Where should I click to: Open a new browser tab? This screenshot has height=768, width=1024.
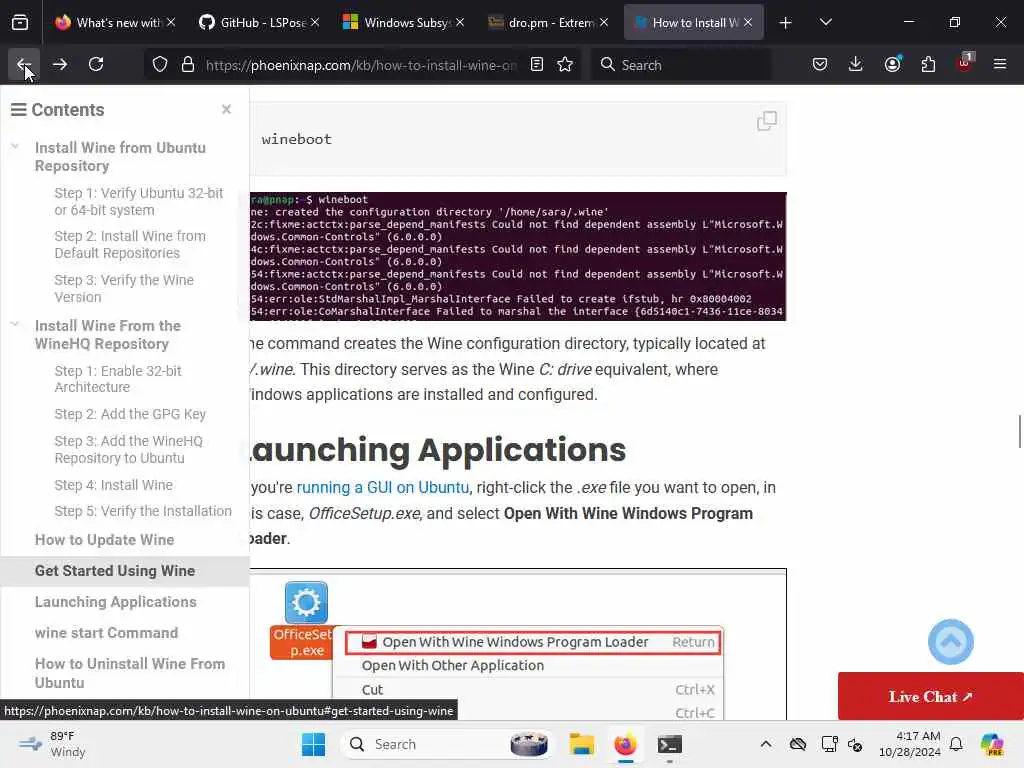pyautogui.click(x=786, y=23)
